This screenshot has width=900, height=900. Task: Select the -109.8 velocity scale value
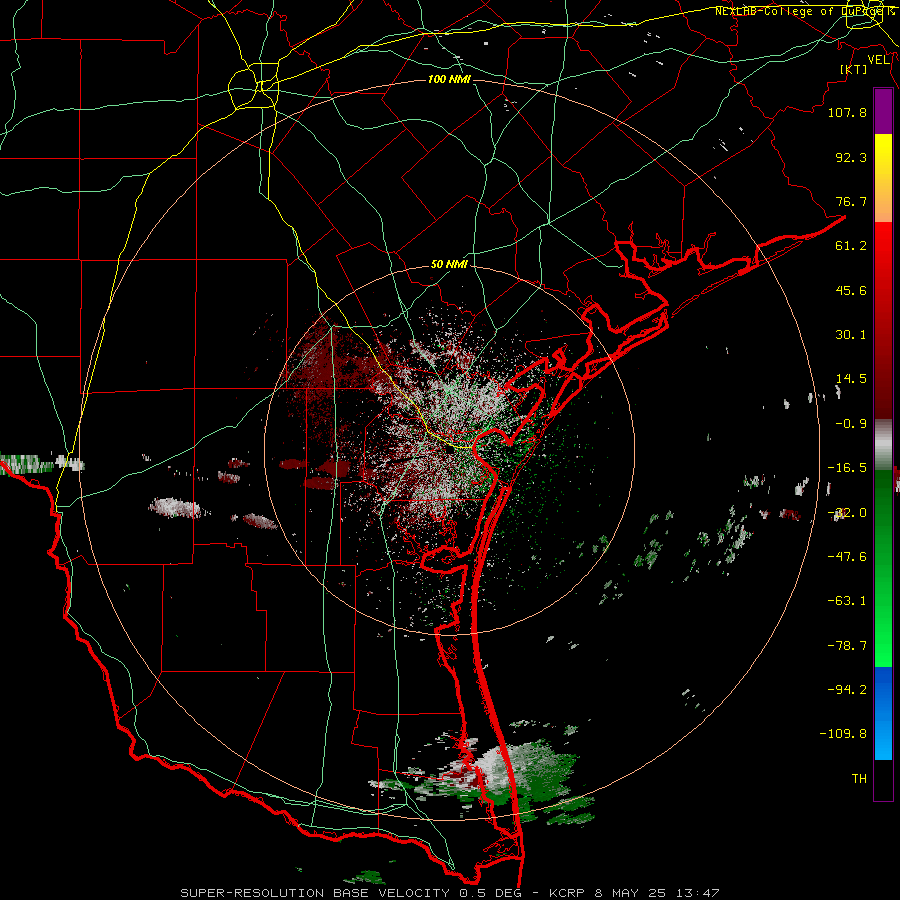(x=843, y=734)
